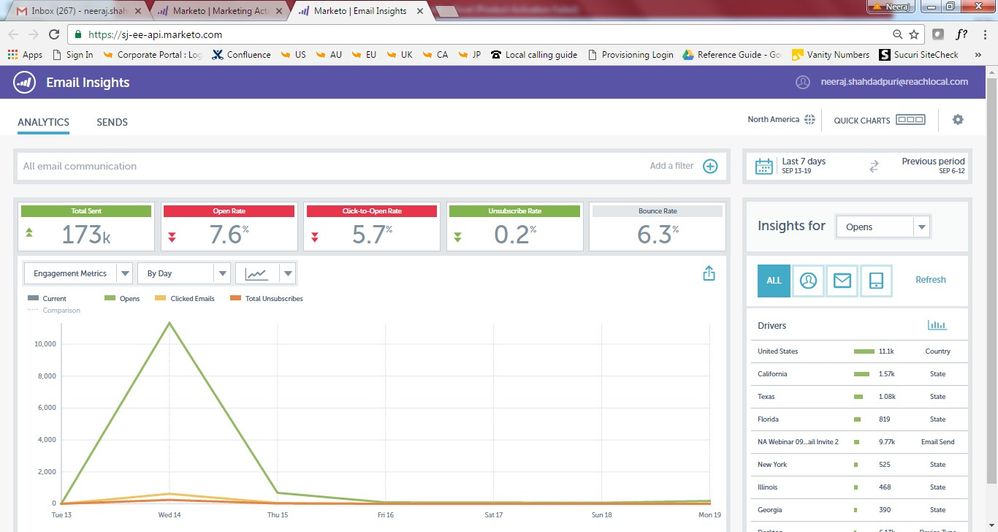
Task: Filter insights by audience person icon
Action: pos(808,281)
